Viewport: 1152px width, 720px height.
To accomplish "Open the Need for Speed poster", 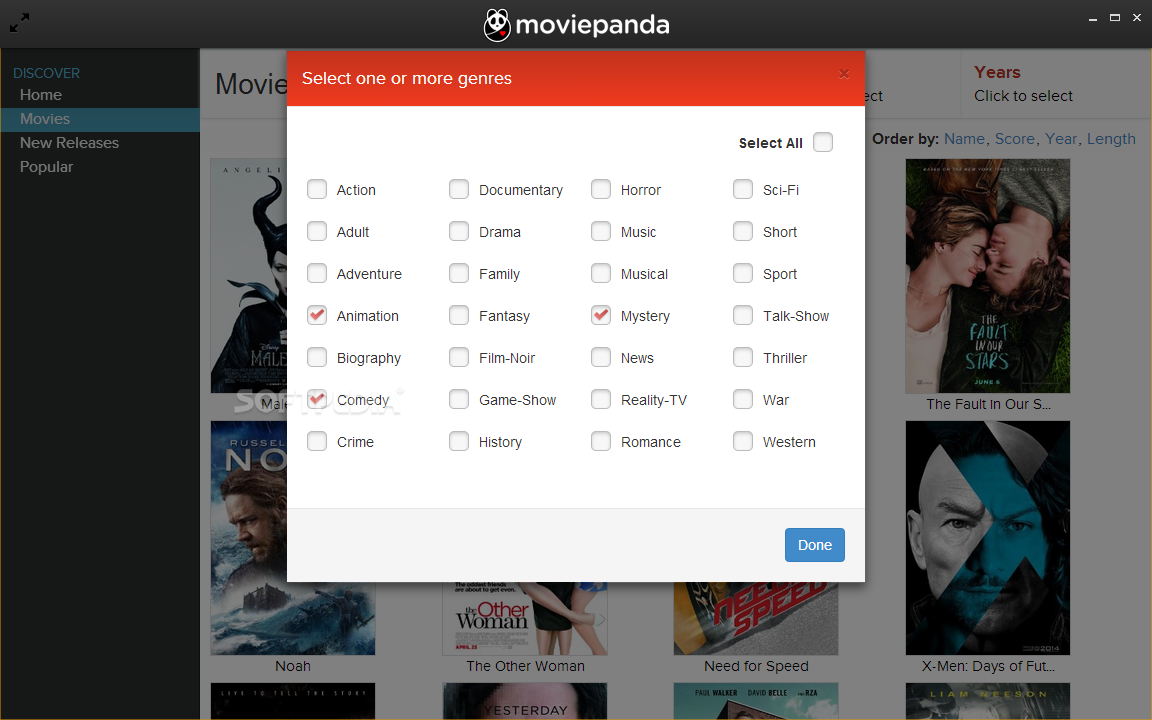I will tap(756, 619).
